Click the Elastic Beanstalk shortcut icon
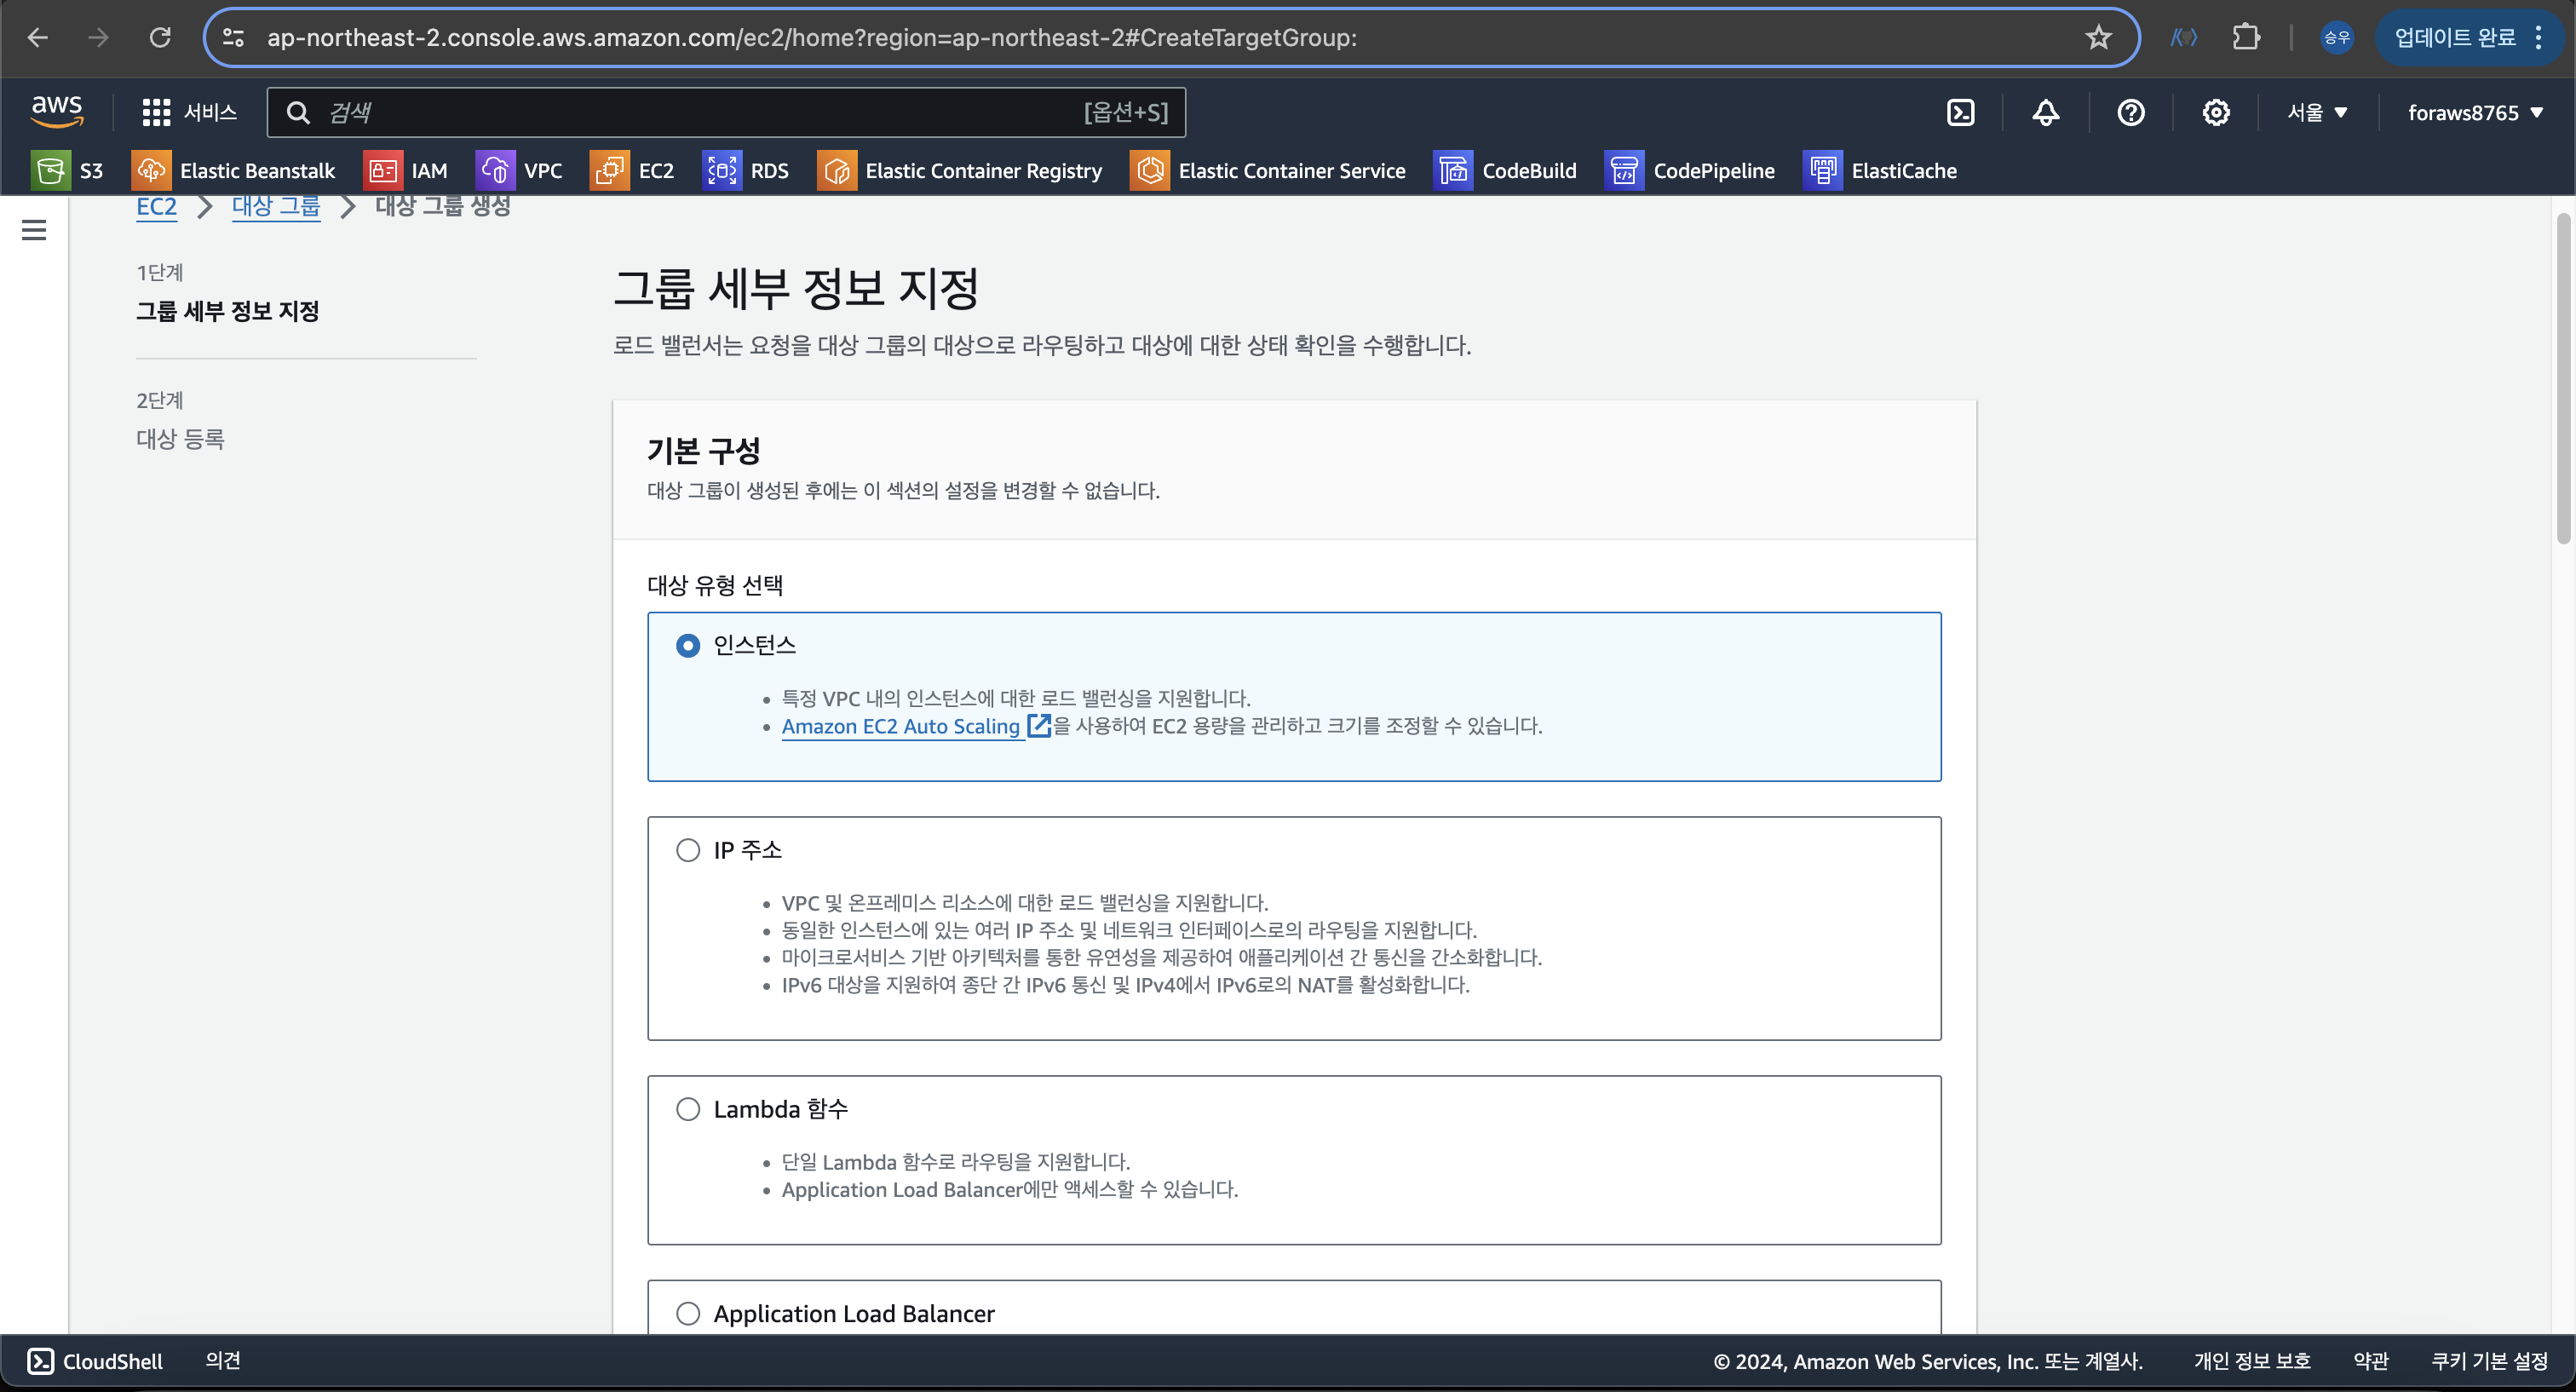The image size is (2576, 1392). 151,171
